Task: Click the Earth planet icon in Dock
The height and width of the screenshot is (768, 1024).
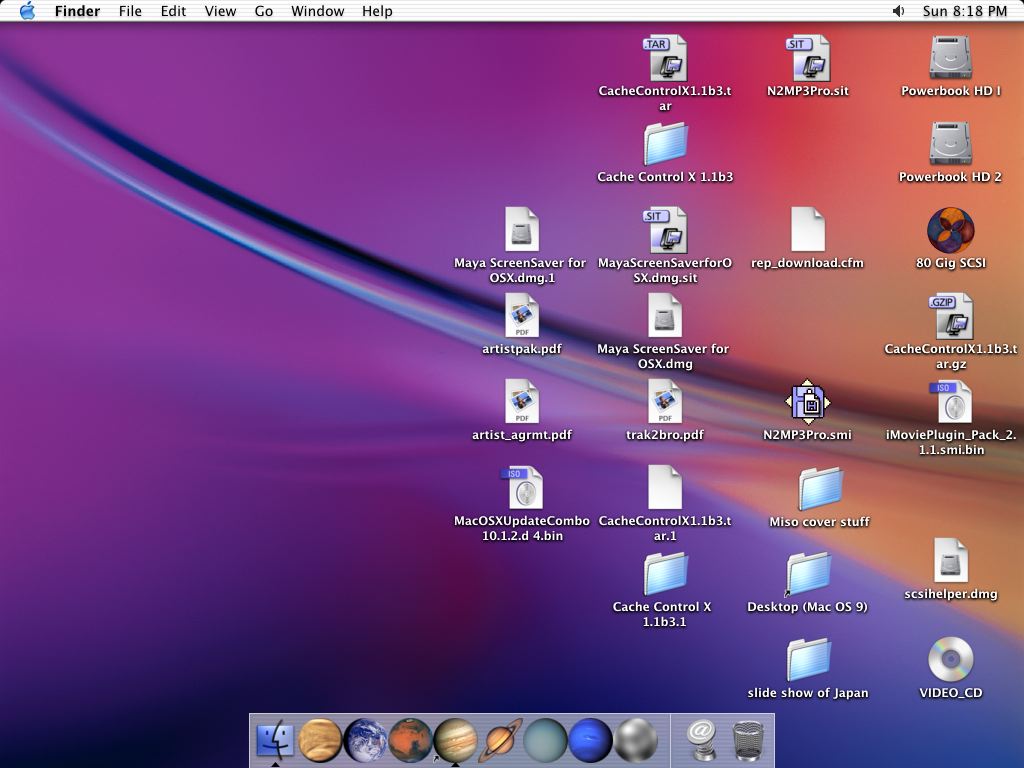Action: pos(365,741)
